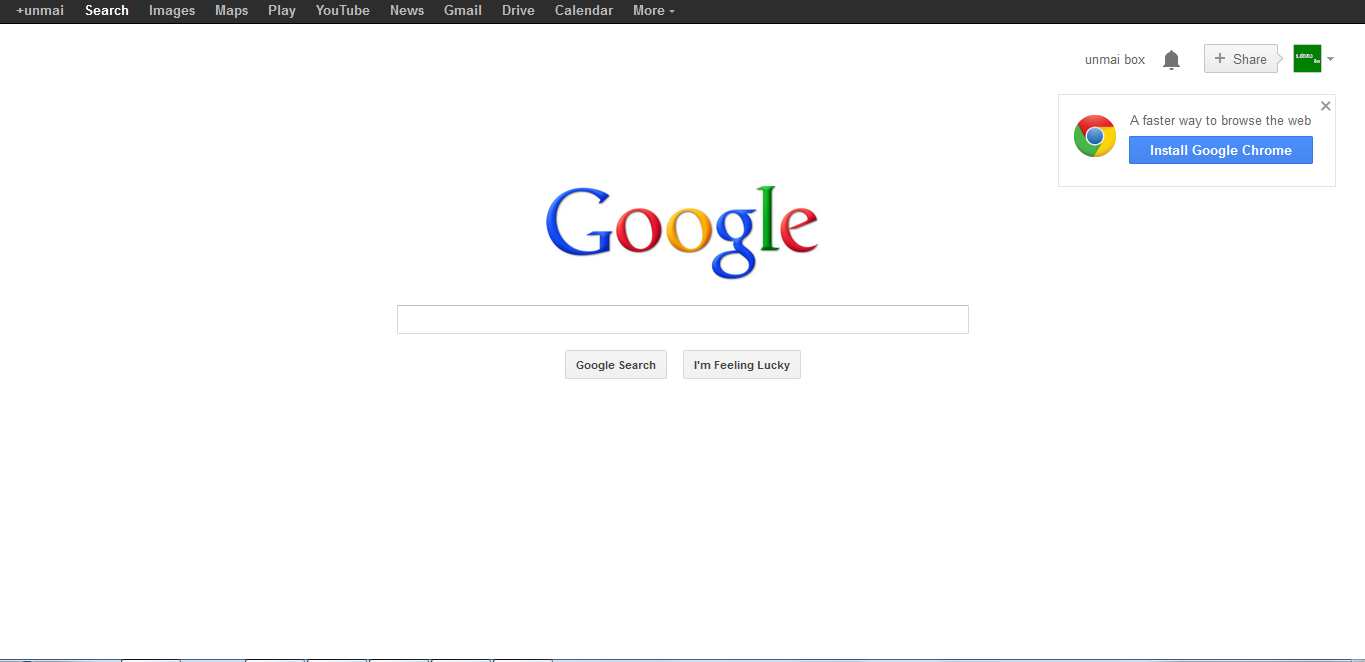Open the +unmai Google+ link
This screenshot has width=1365, height=662.
pos(40,10)
